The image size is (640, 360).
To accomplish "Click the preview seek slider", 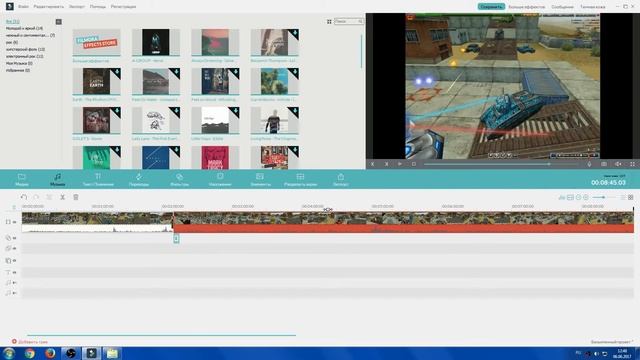I will tap(501, 164).
